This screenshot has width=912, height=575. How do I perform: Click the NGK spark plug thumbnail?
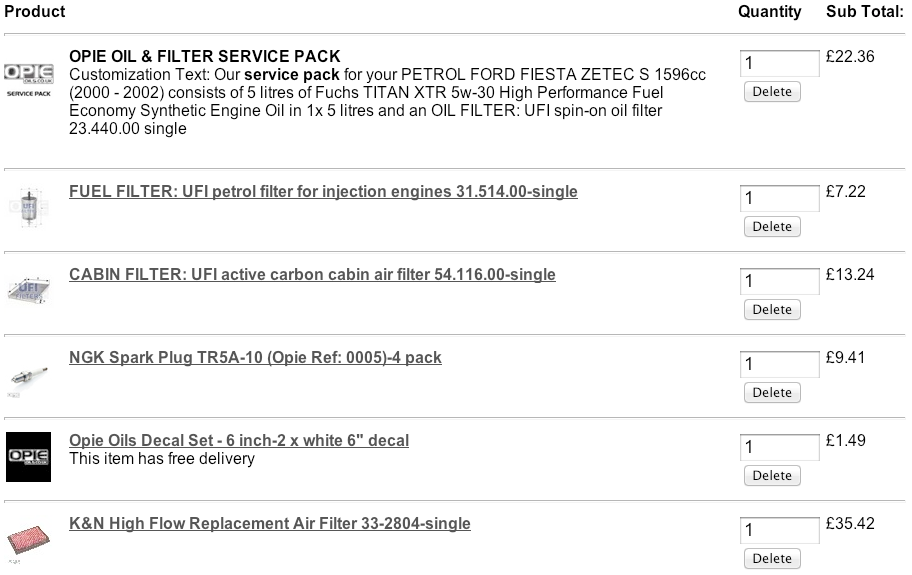[x=29, y=374]
